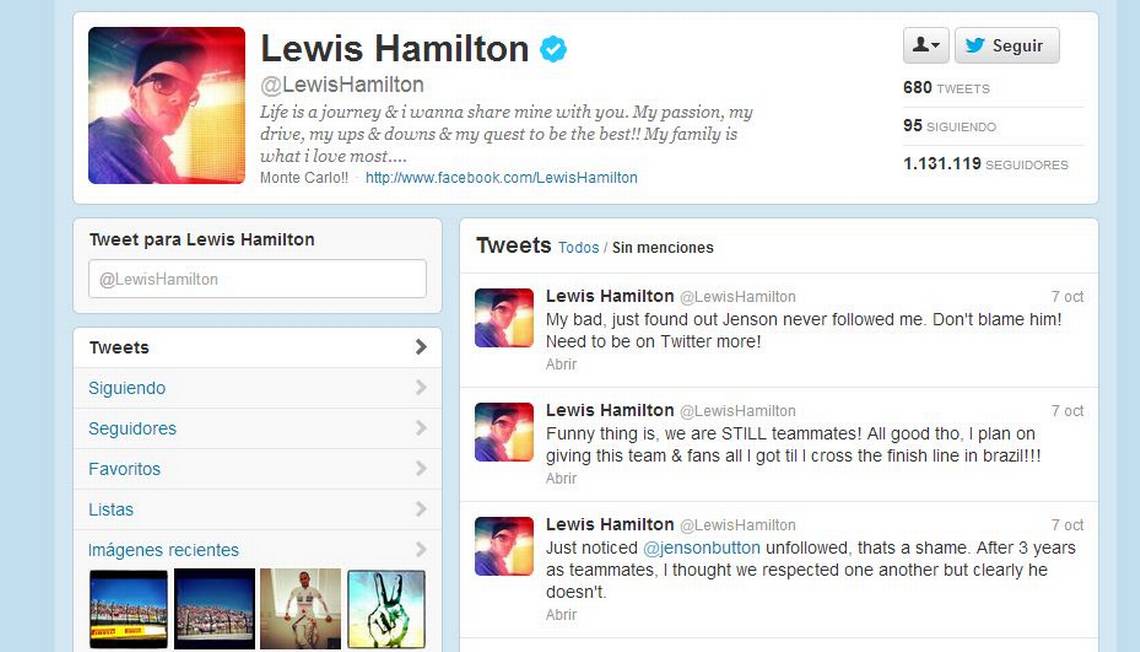Click Abrir under the 'My bad' tweet
Image resolution: width=1140 pixels, height=652 pixels.
(x=561, y=364)
